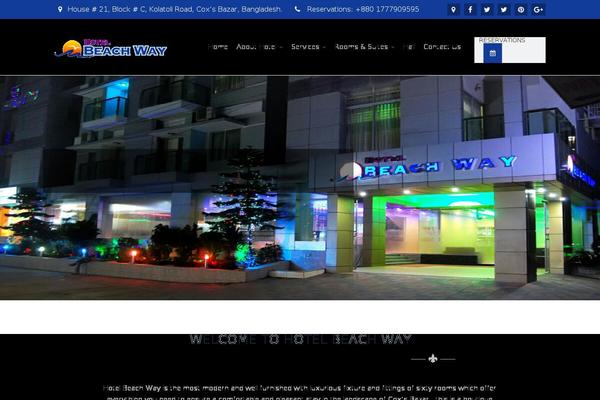Screen dimensions: 600x400
Task: Open the Pinterest social icon
Action: pos(521,10)
